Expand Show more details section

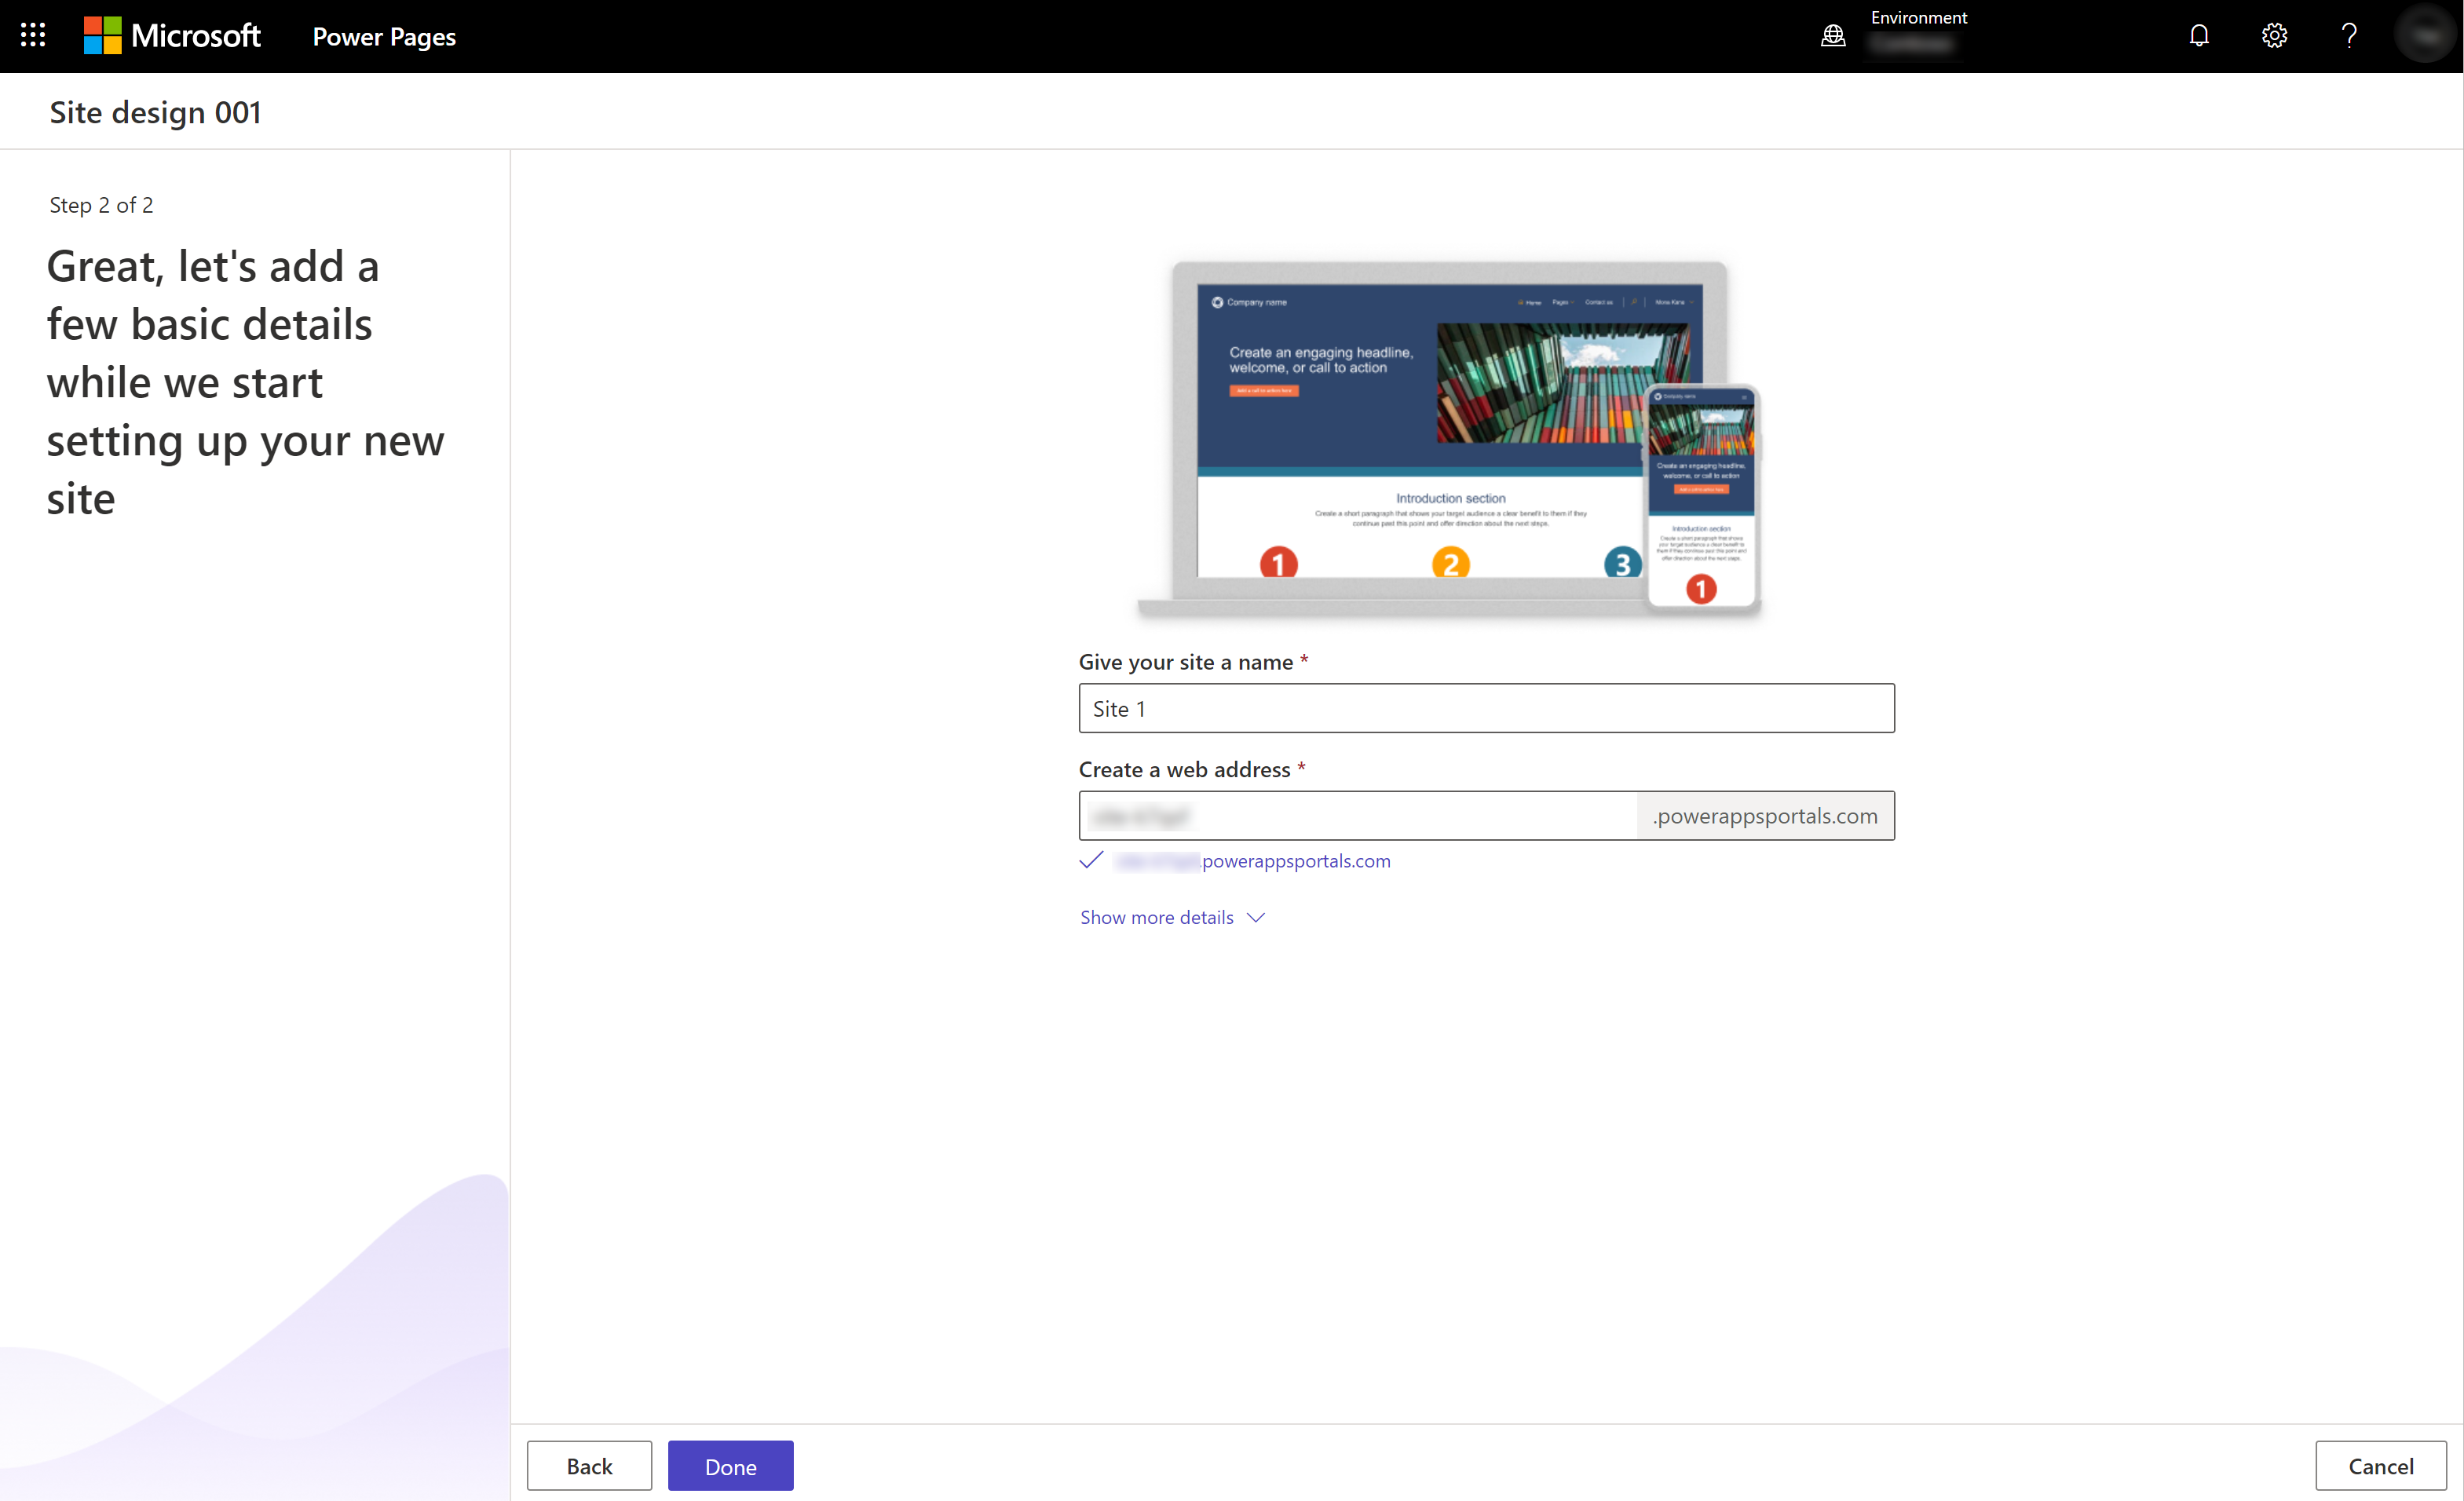tap(1172, 915)
